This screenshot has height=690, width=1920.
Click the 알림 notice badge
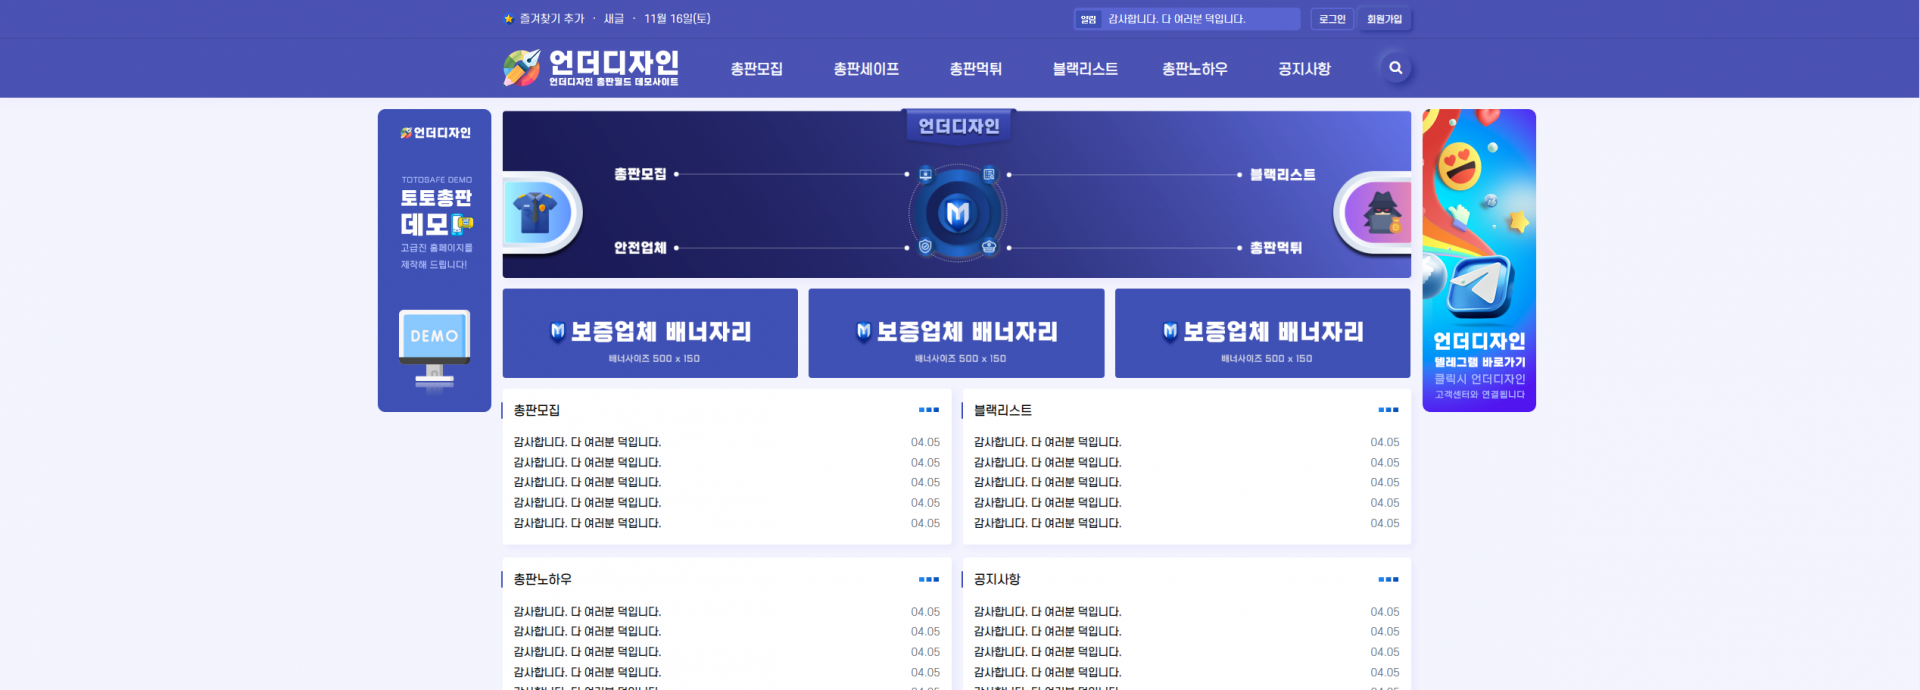(x=1088, y=19)
